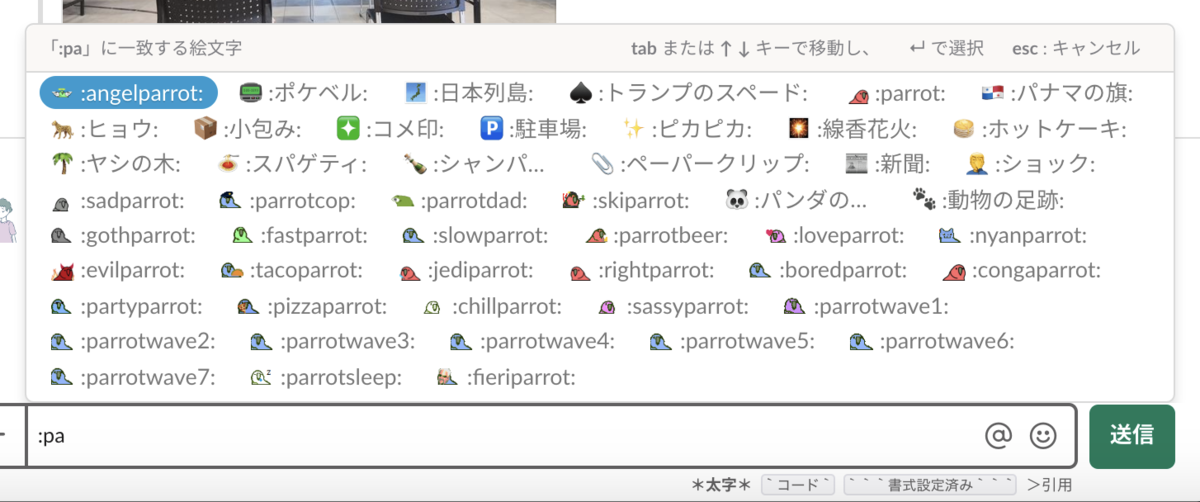Choose the :ピカピカ: sparkles emoji
Viewport: 1200px width, 502px height.
click(688, 129)
